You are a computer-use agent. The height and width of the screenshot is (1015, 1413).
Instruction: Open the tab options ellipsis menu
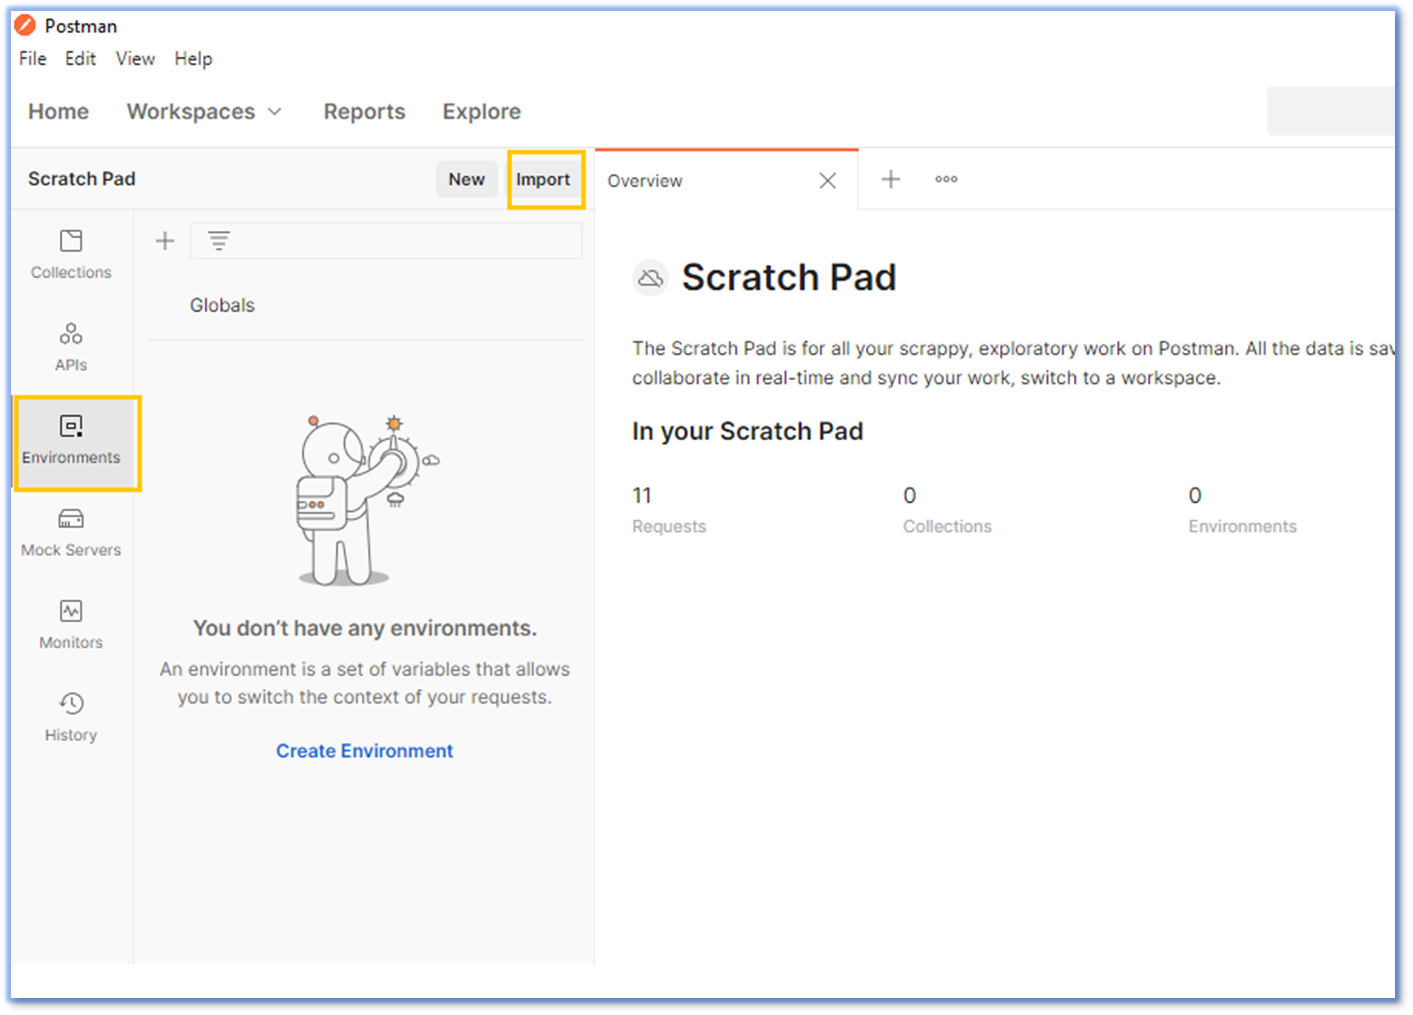[945, 179]
